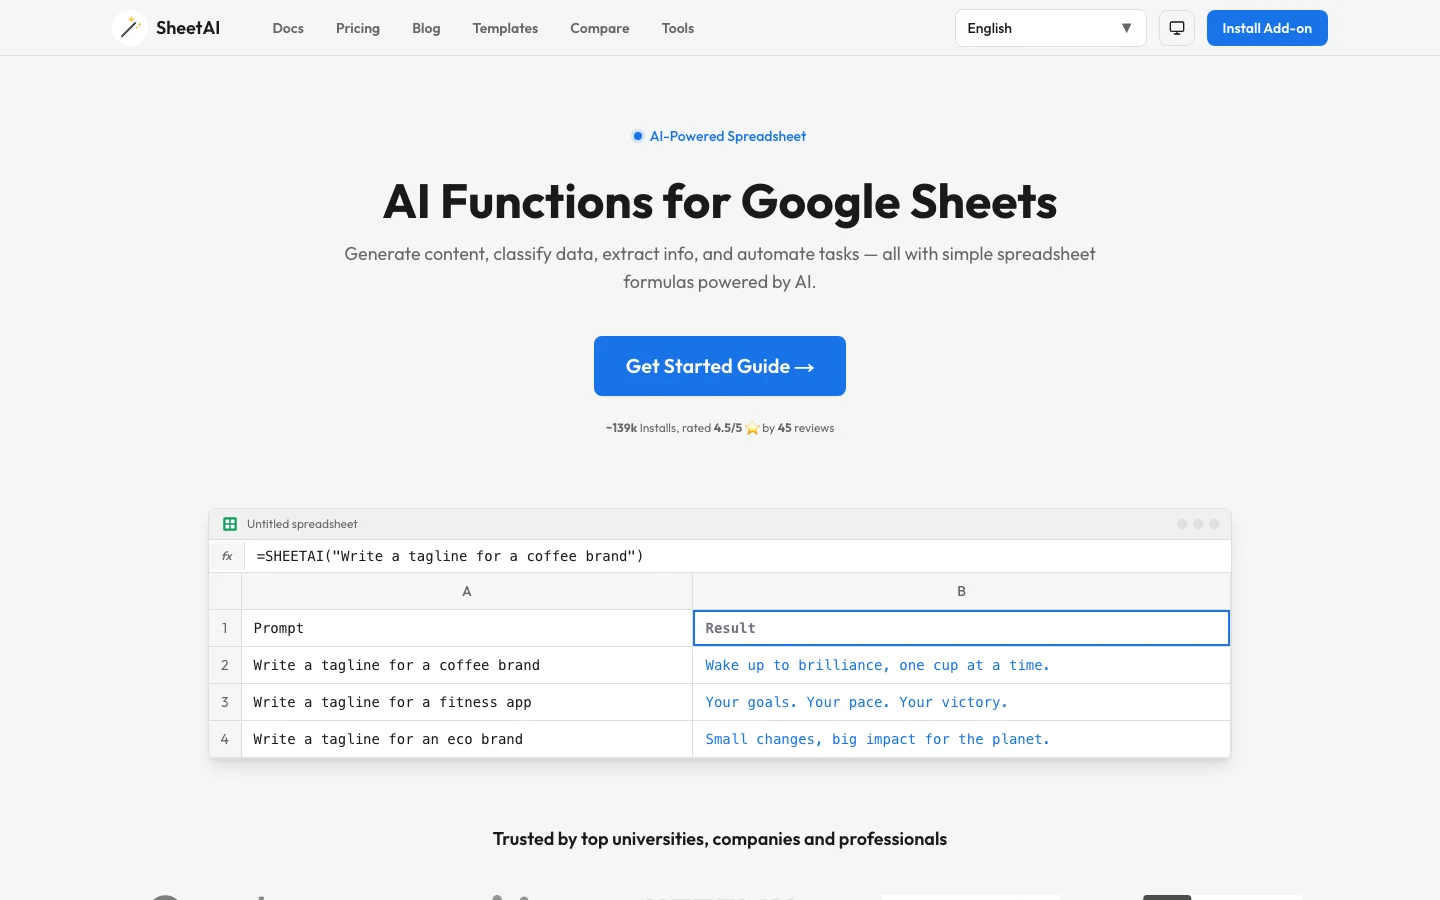Click the formula bar with SHEETAI formula
This screenshot has width=1440, height=900.
738,556
